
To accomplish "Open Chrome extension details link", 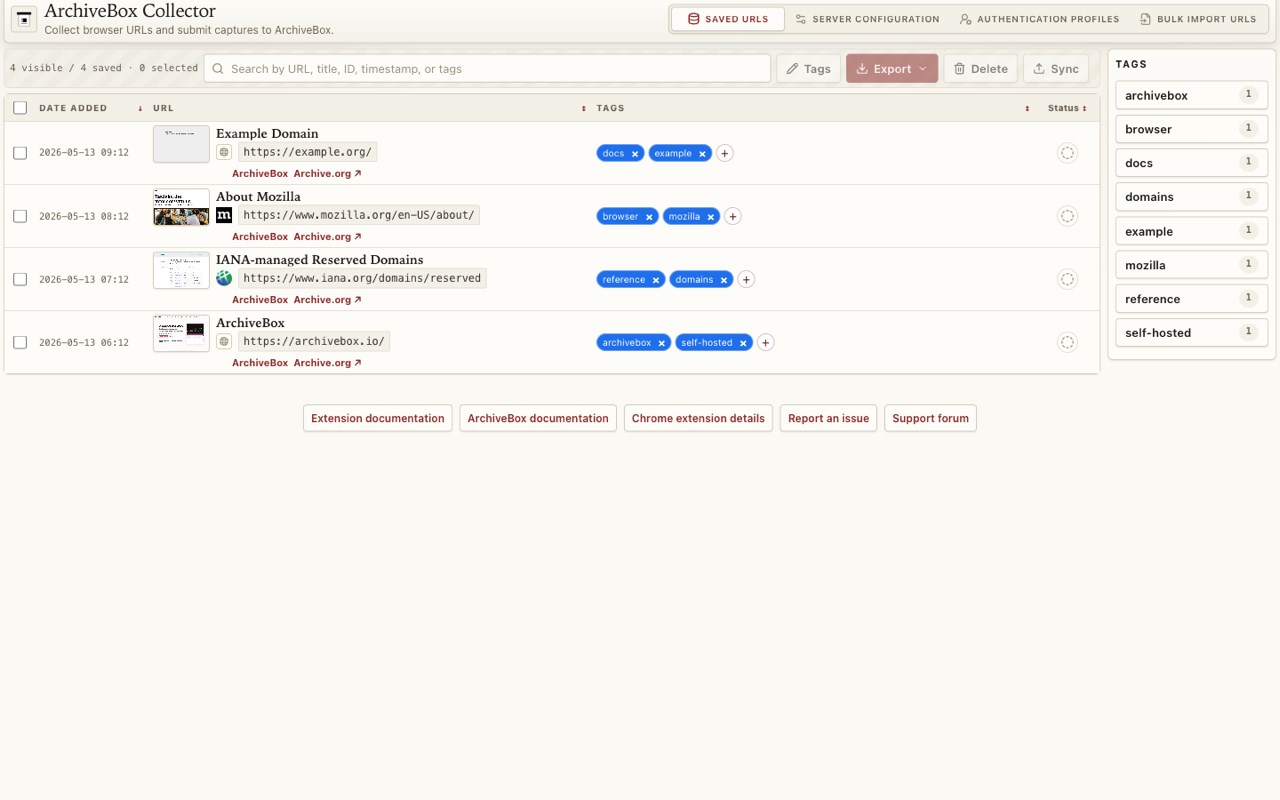I will point(698,418).
